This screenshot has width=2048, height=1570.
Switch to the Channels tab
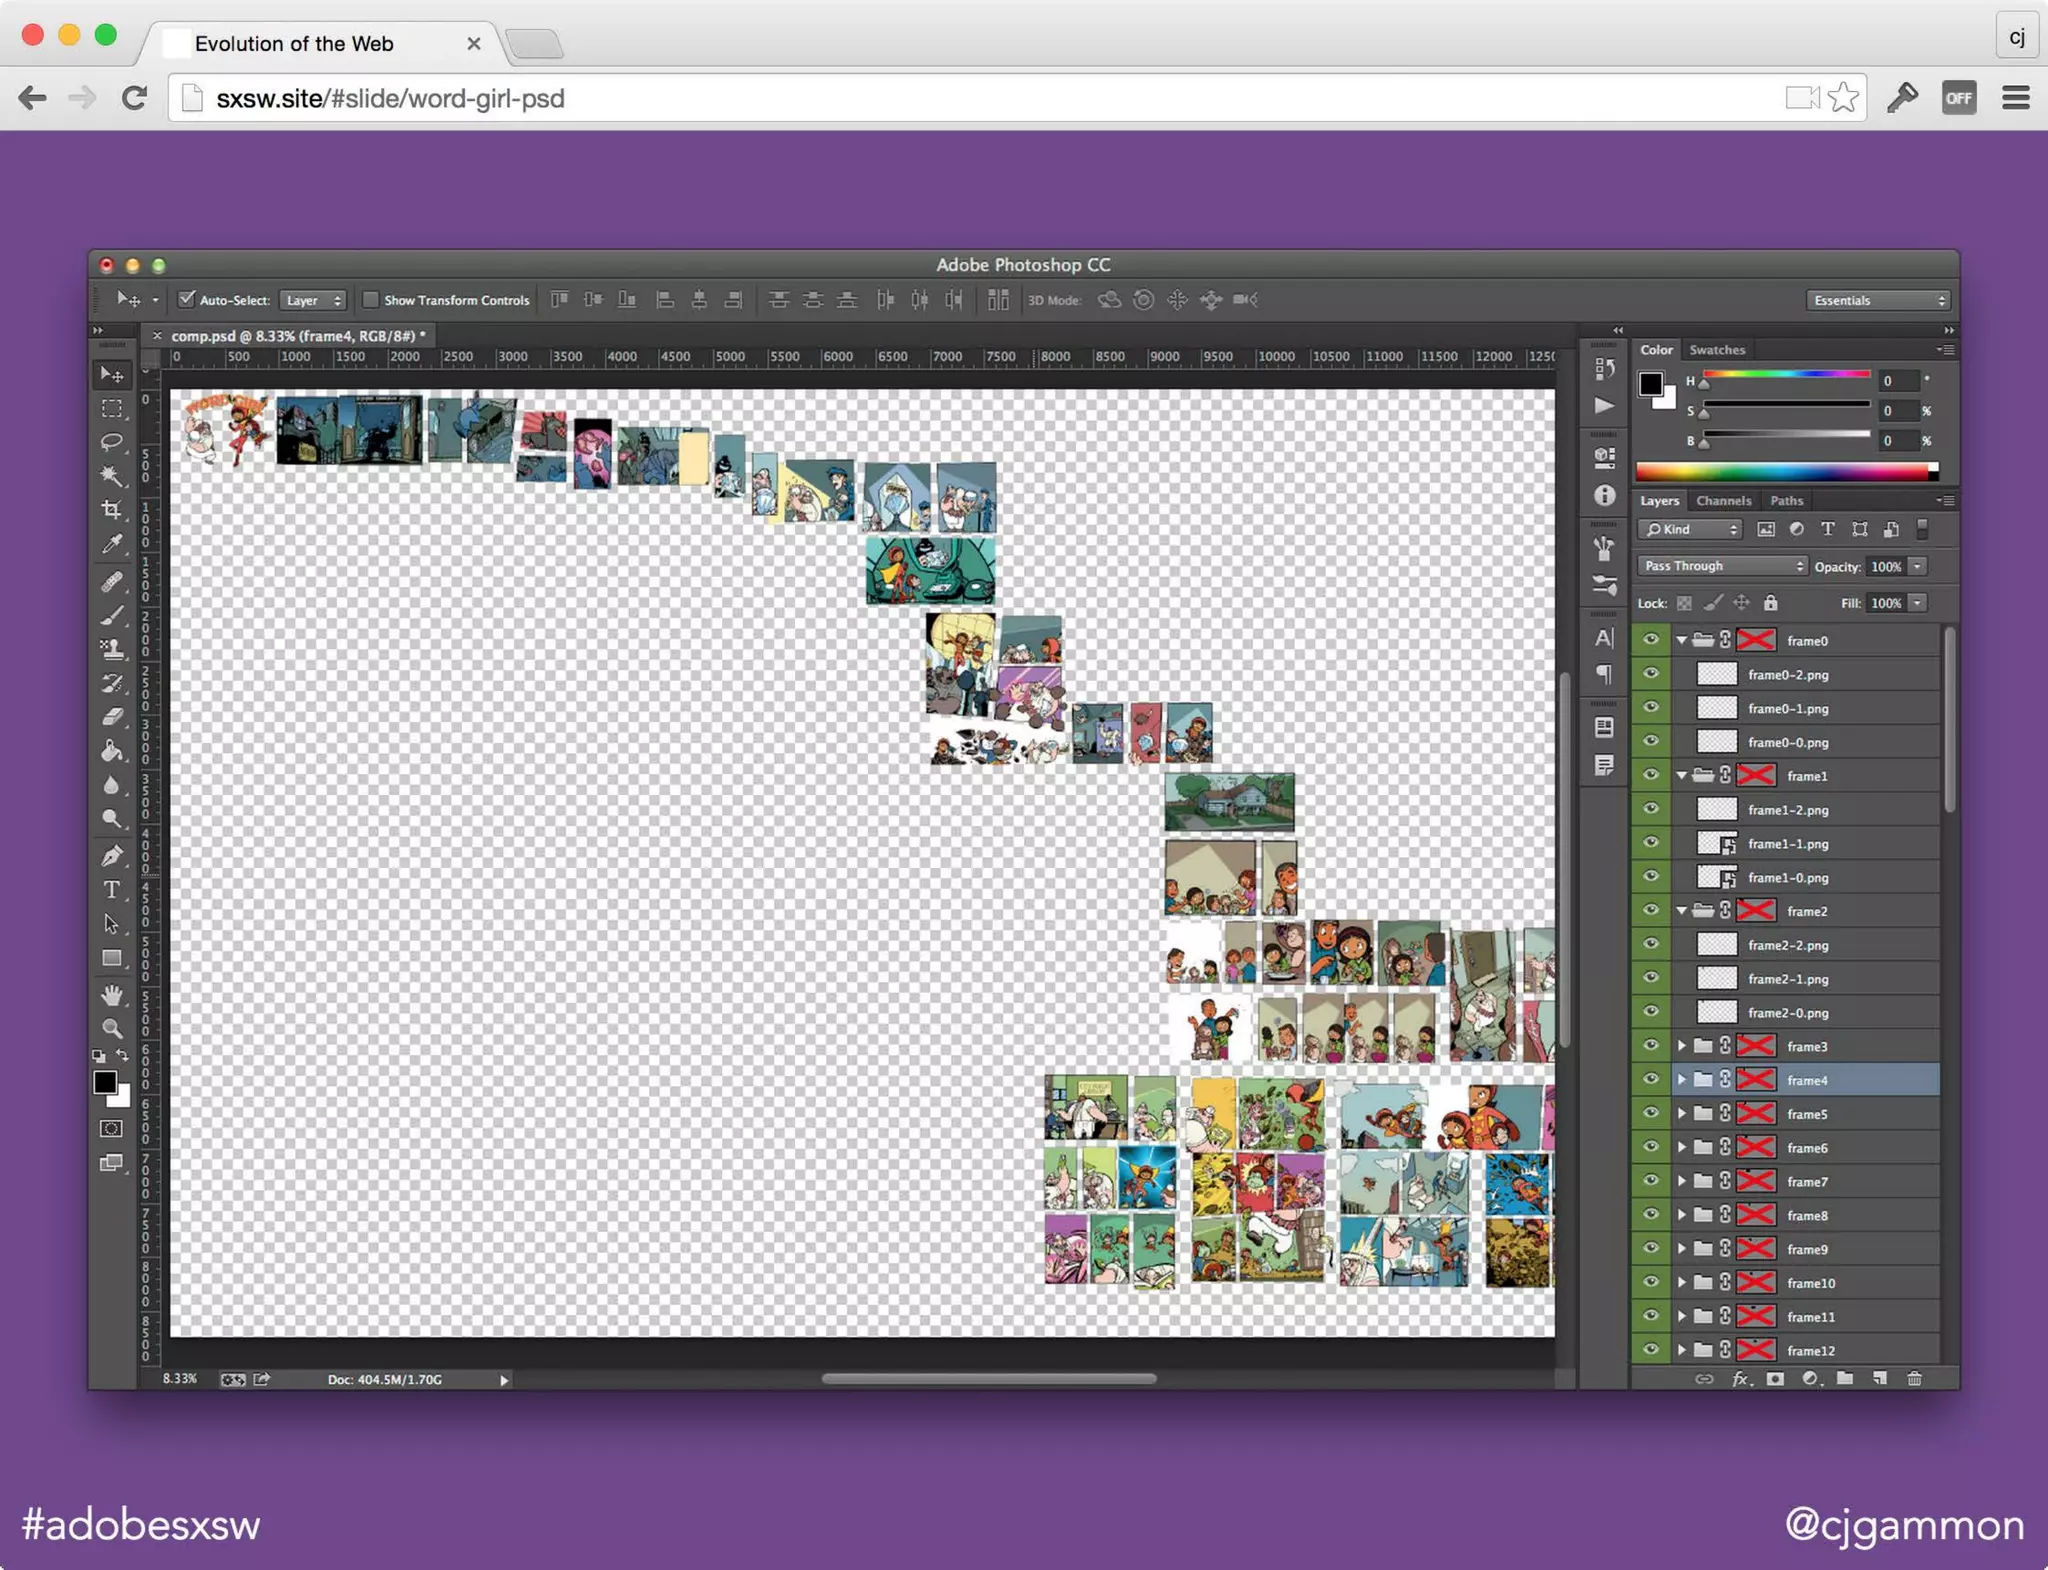tap(1723, 501)
